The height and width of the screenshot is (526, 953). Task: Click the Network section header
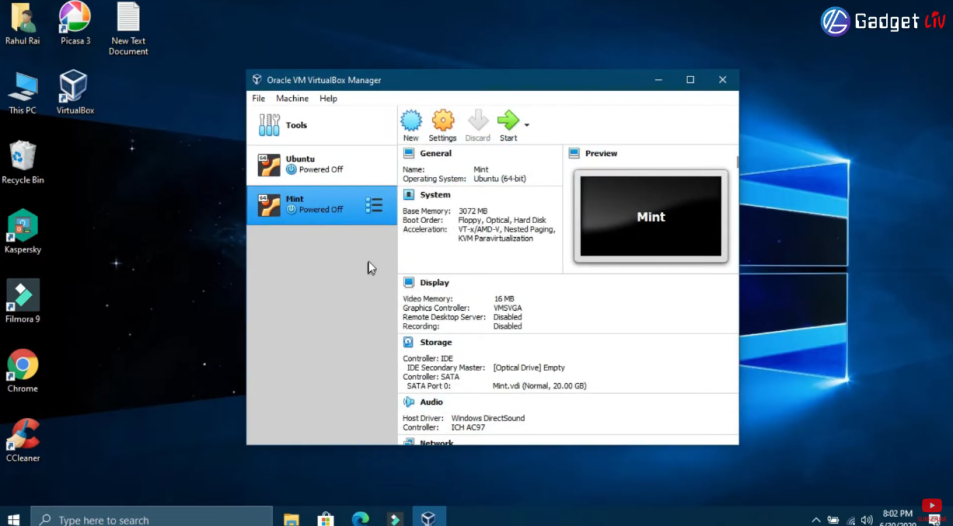pyautogui.click(x=436, y=442)
